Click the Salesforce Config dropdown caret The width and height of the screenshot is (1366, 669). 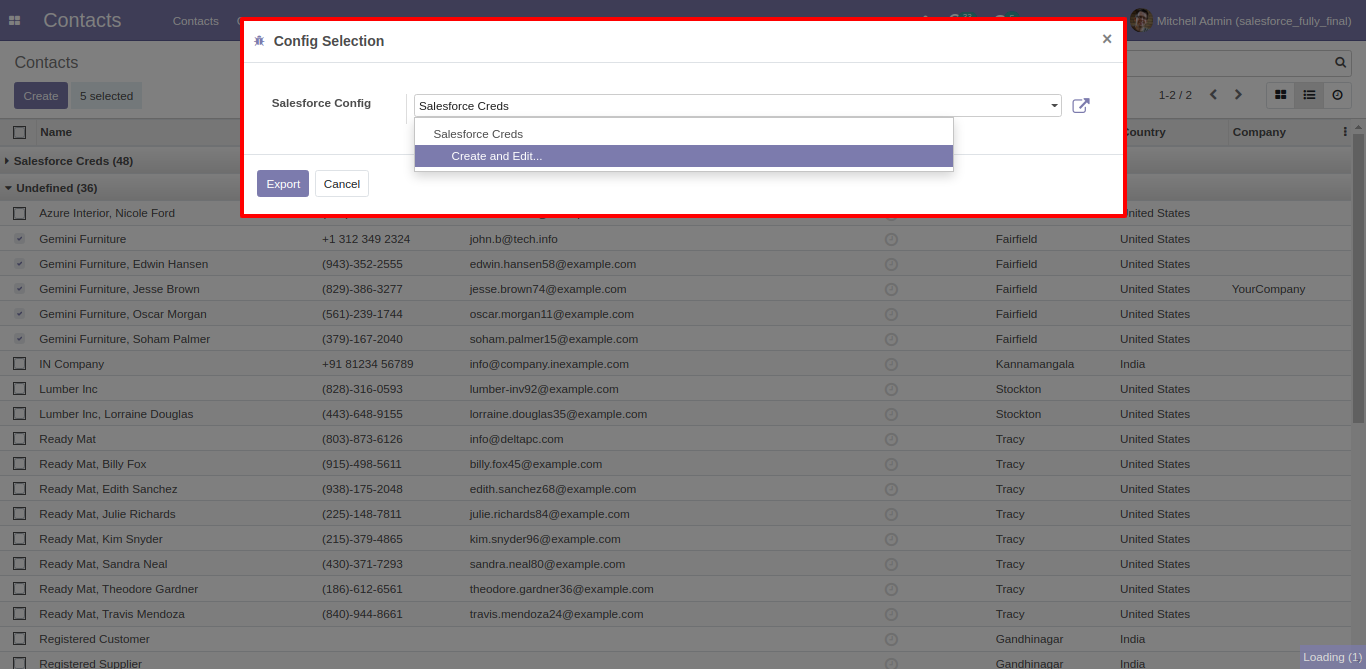pyautogui.click(x=1054, y=106)
